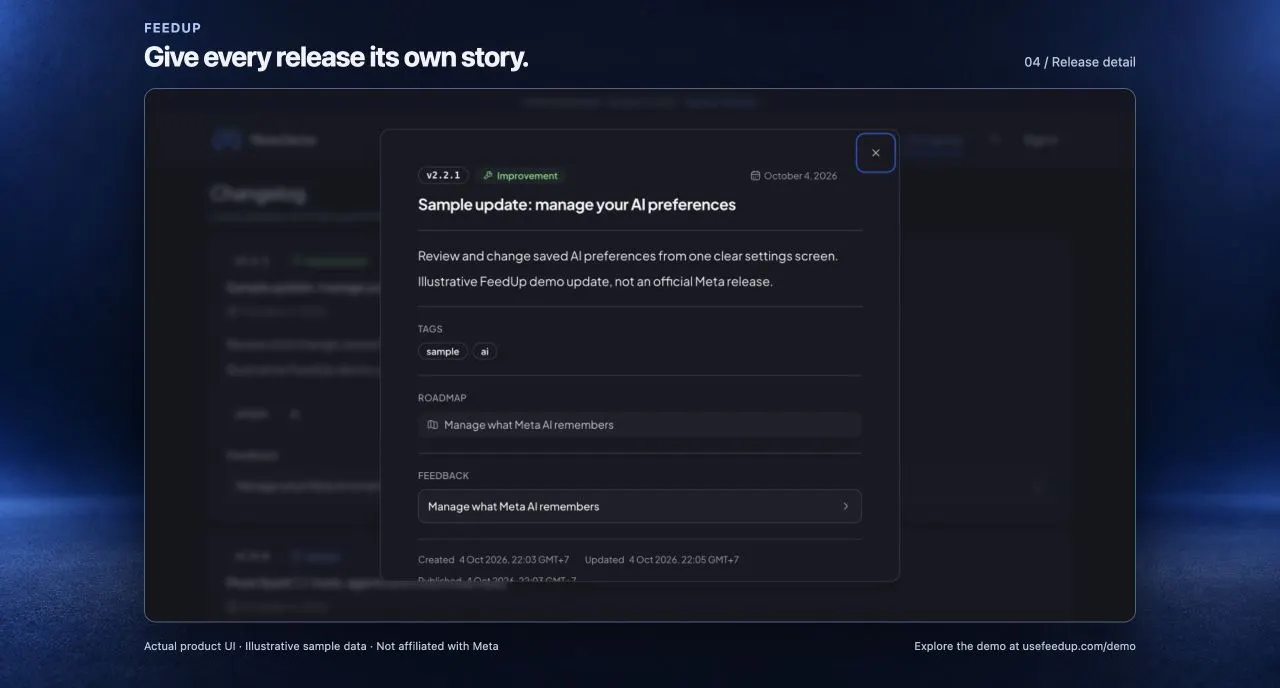Click the "TAGS" section label

pos(430,329)
